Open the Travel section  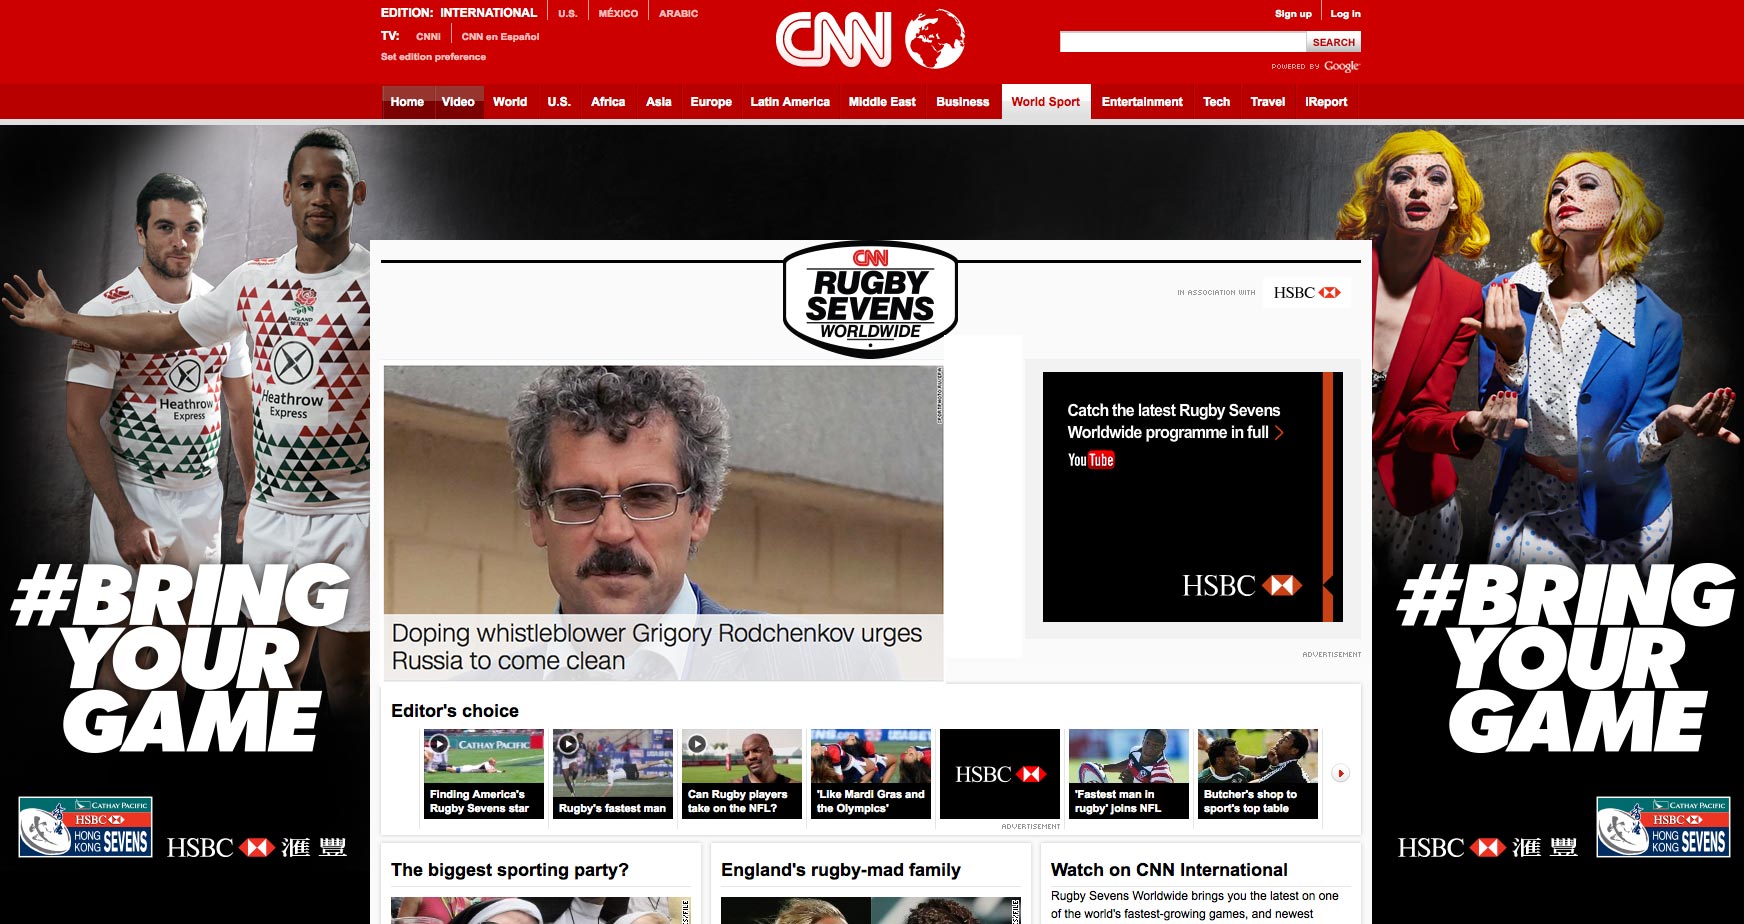tap(1267, 102)
